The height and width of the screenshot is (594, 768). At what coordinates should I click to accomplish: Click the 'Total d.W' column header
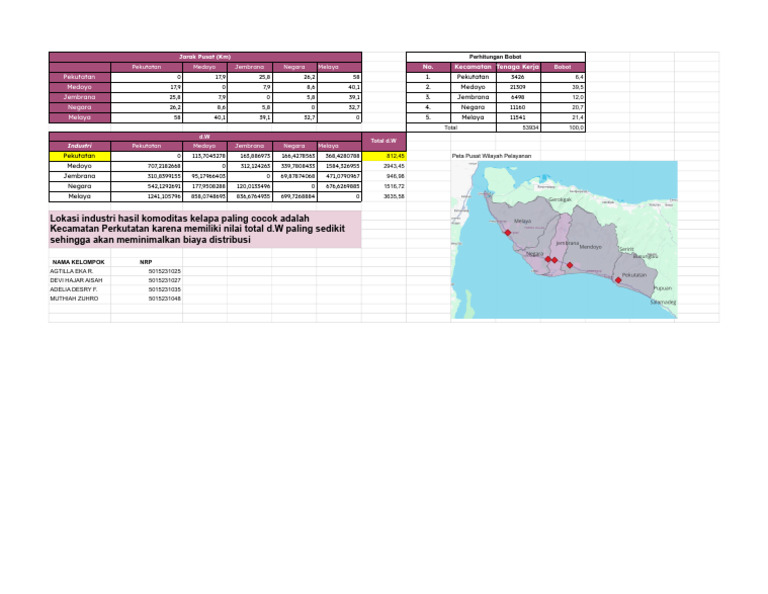[x=384, y=141]
